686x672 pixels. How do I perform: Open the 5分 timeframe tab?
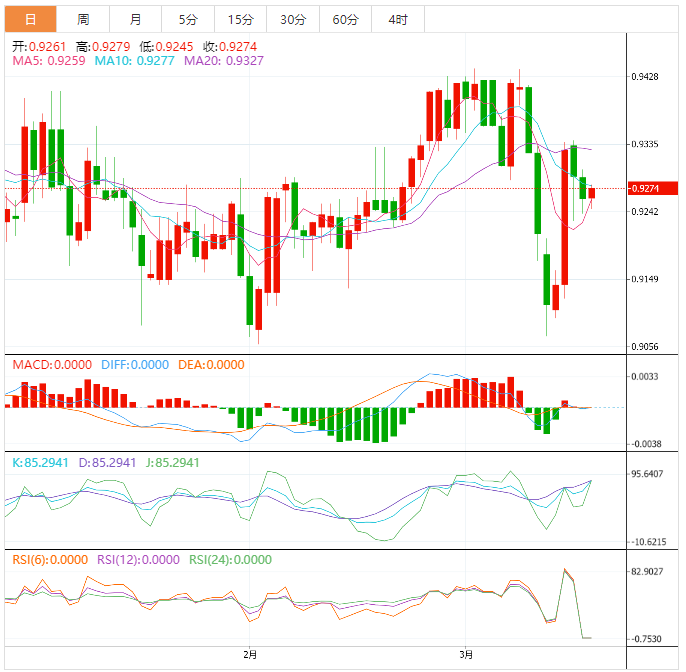point(188,19)
